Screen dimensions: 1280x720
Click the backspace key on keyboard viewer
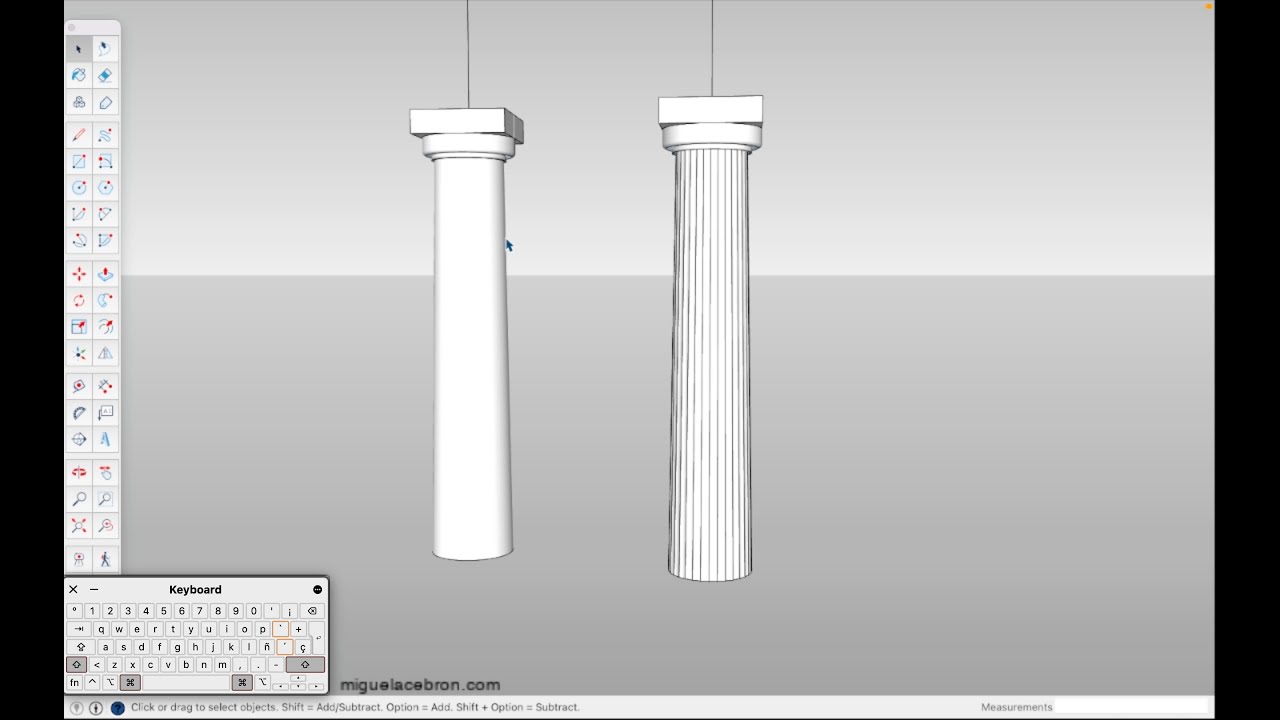pyautogui.click(x=312, y=611)
